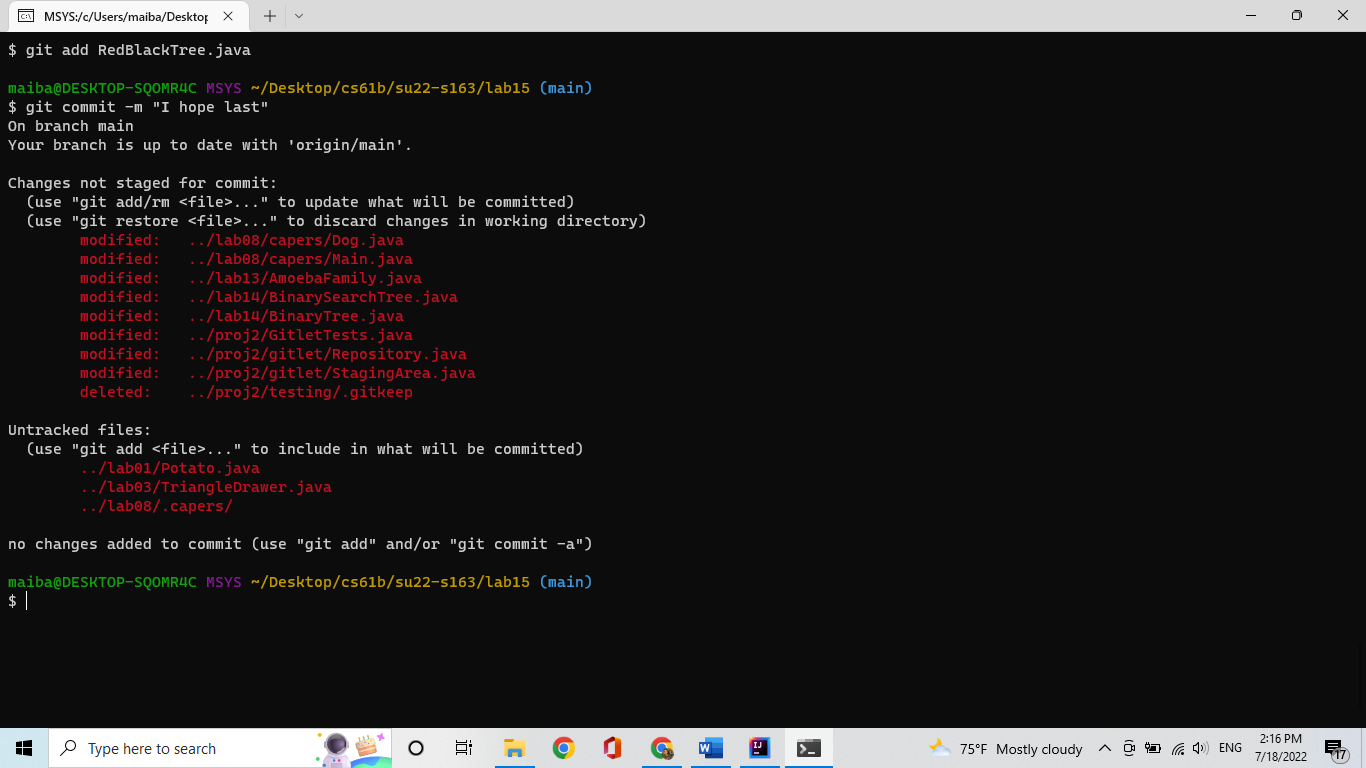Launch Microsoft Office from the taskbar
The width and height of the screenshot is (1366, 768).
612,748
